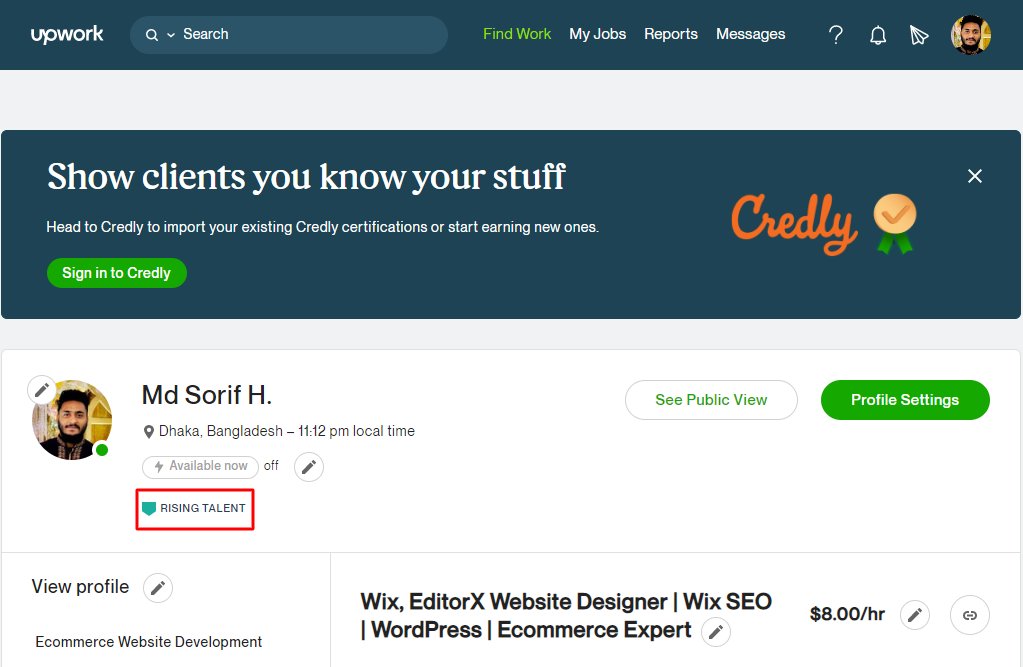Click the profile photo of Md Sorif H.
1023x667 pixels.
[72, 420]
